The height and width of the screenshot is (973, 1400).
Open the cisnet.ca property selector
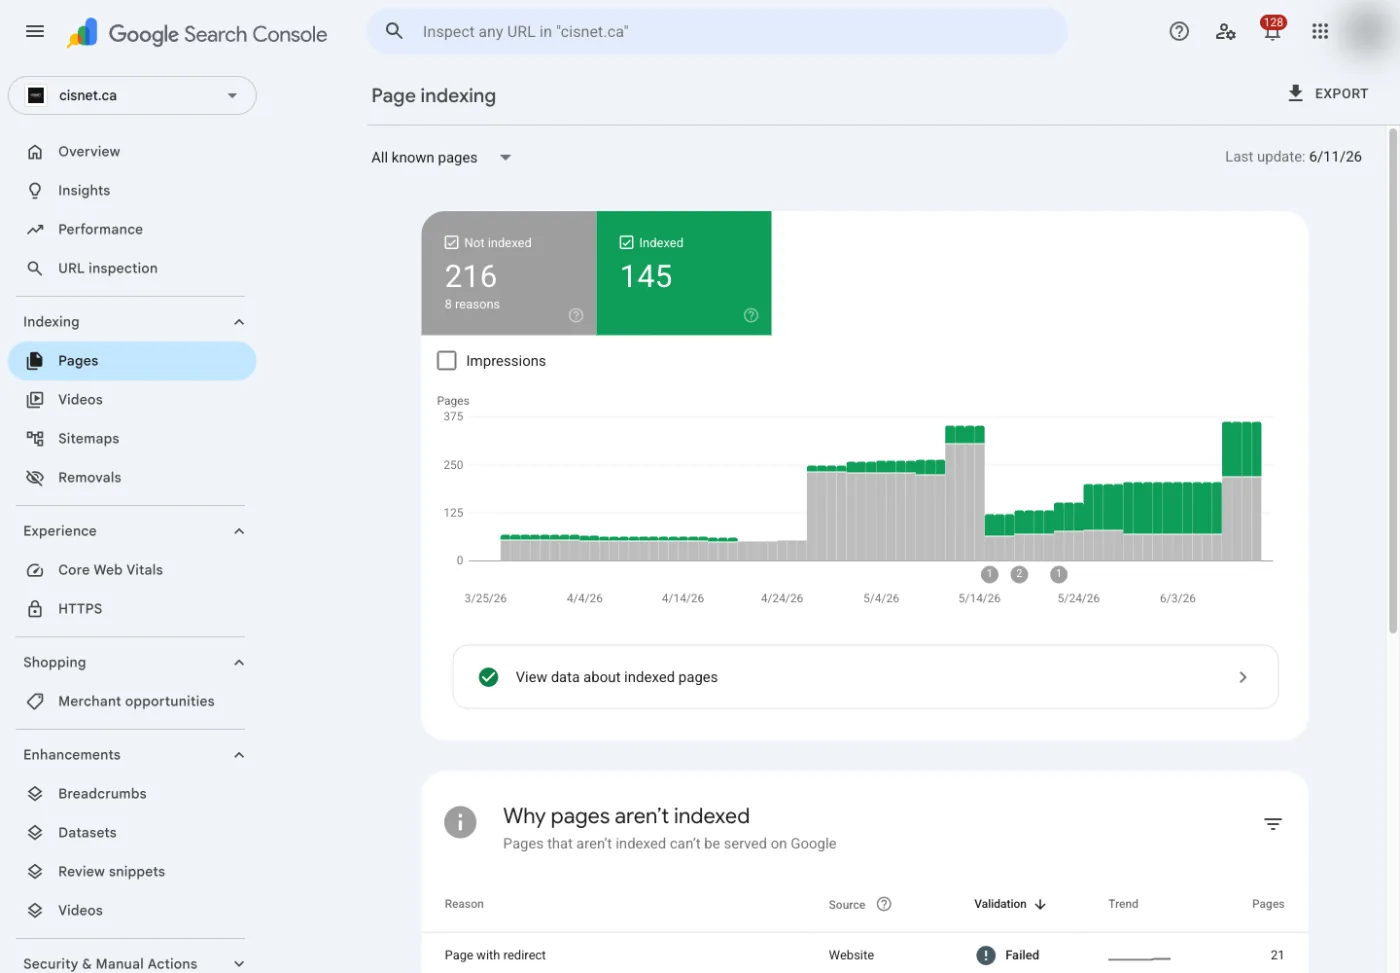(x=132, y=95)
